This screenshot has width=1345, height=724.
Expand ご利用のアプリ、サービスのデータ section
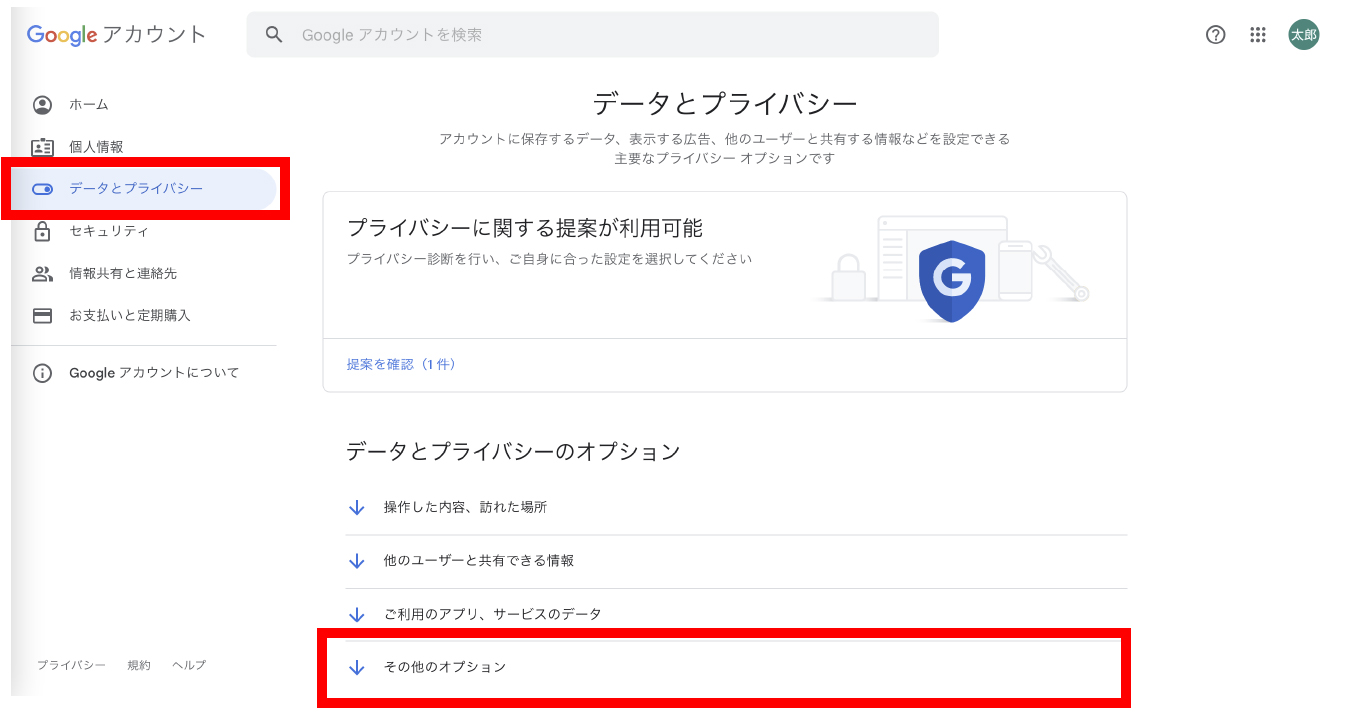[x=492, y=614]
